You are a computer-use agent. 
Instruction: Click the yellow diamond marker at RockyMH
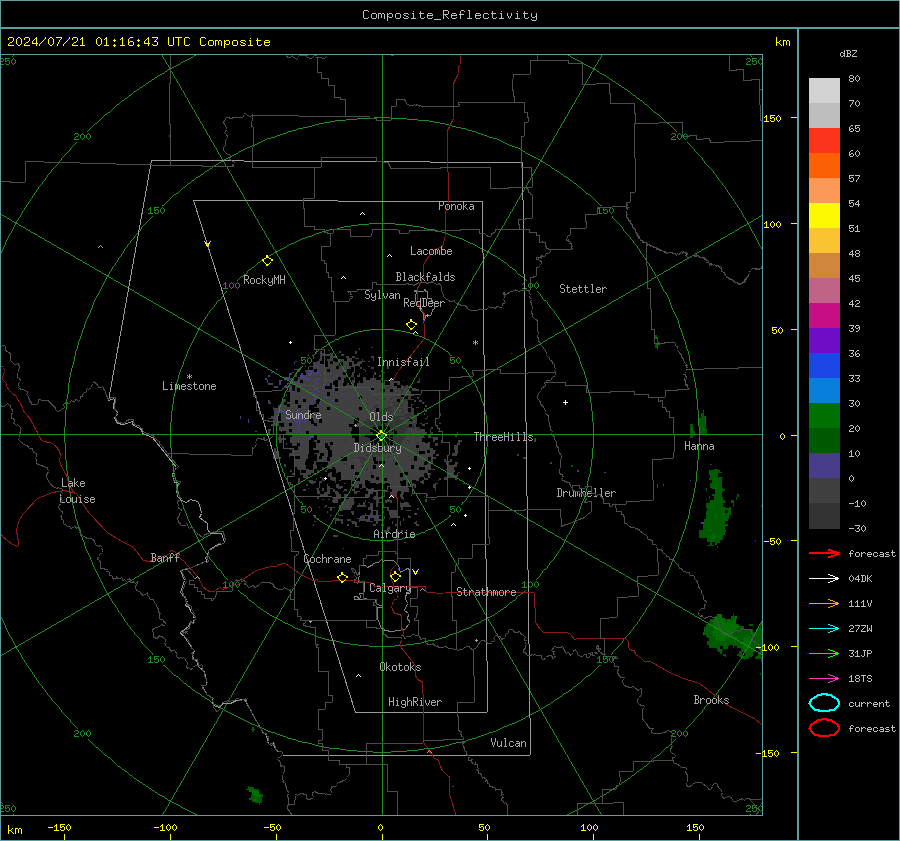tap(267, 261)
